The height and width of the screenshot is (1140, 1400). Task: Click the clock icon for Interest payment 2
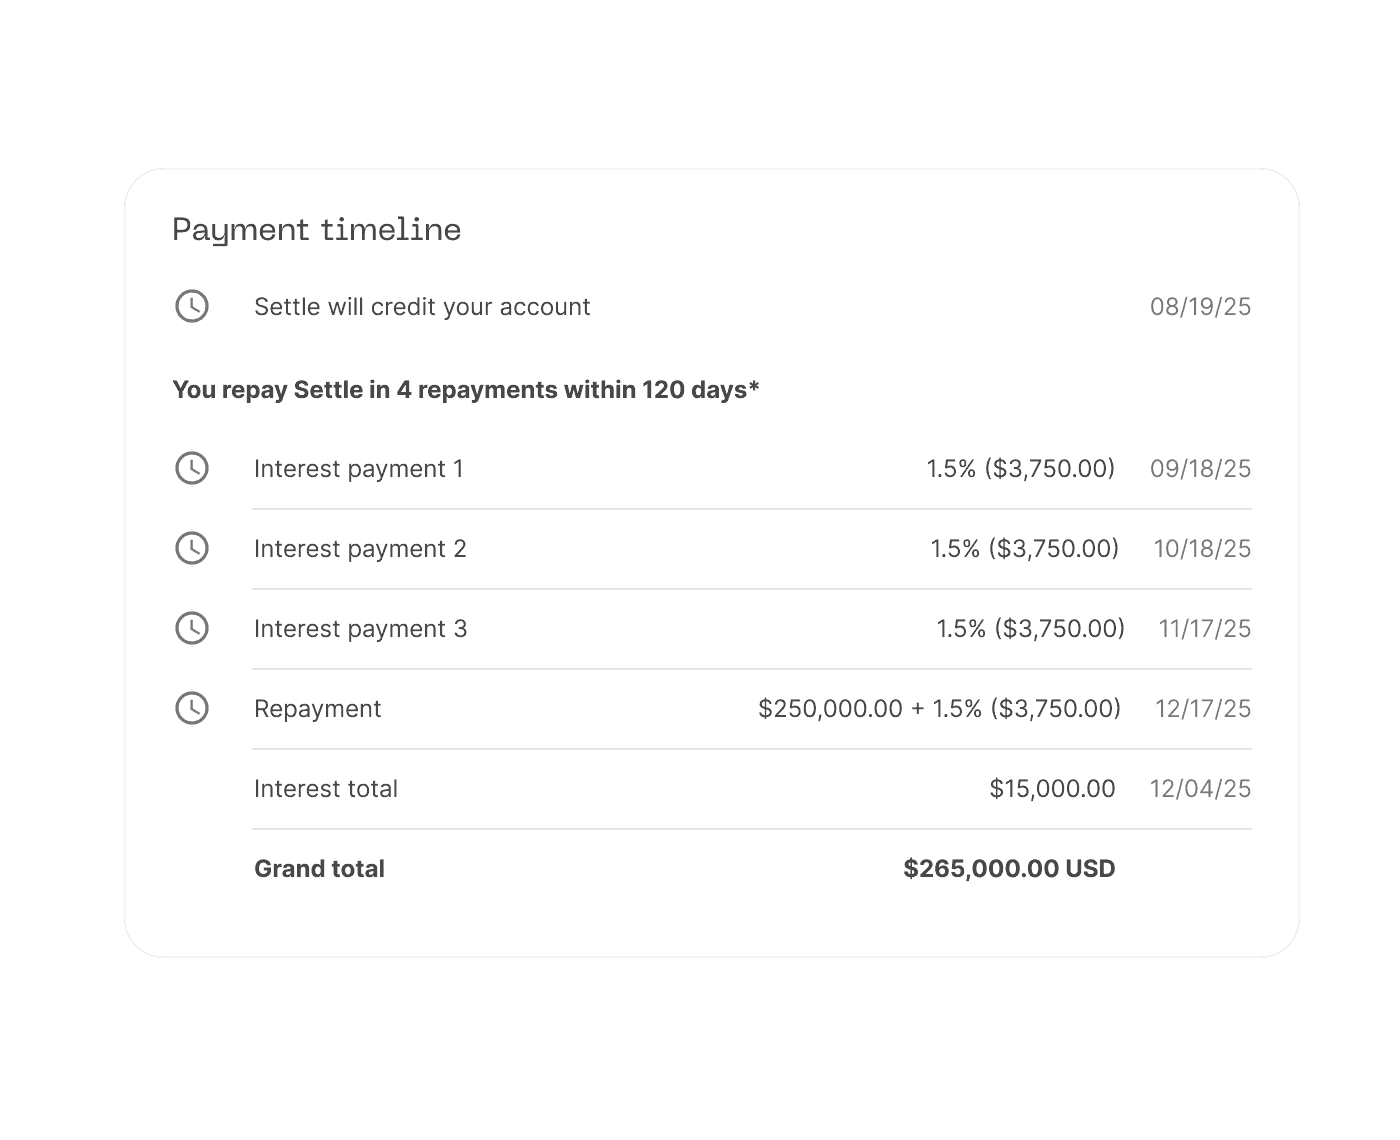[192, 548]
